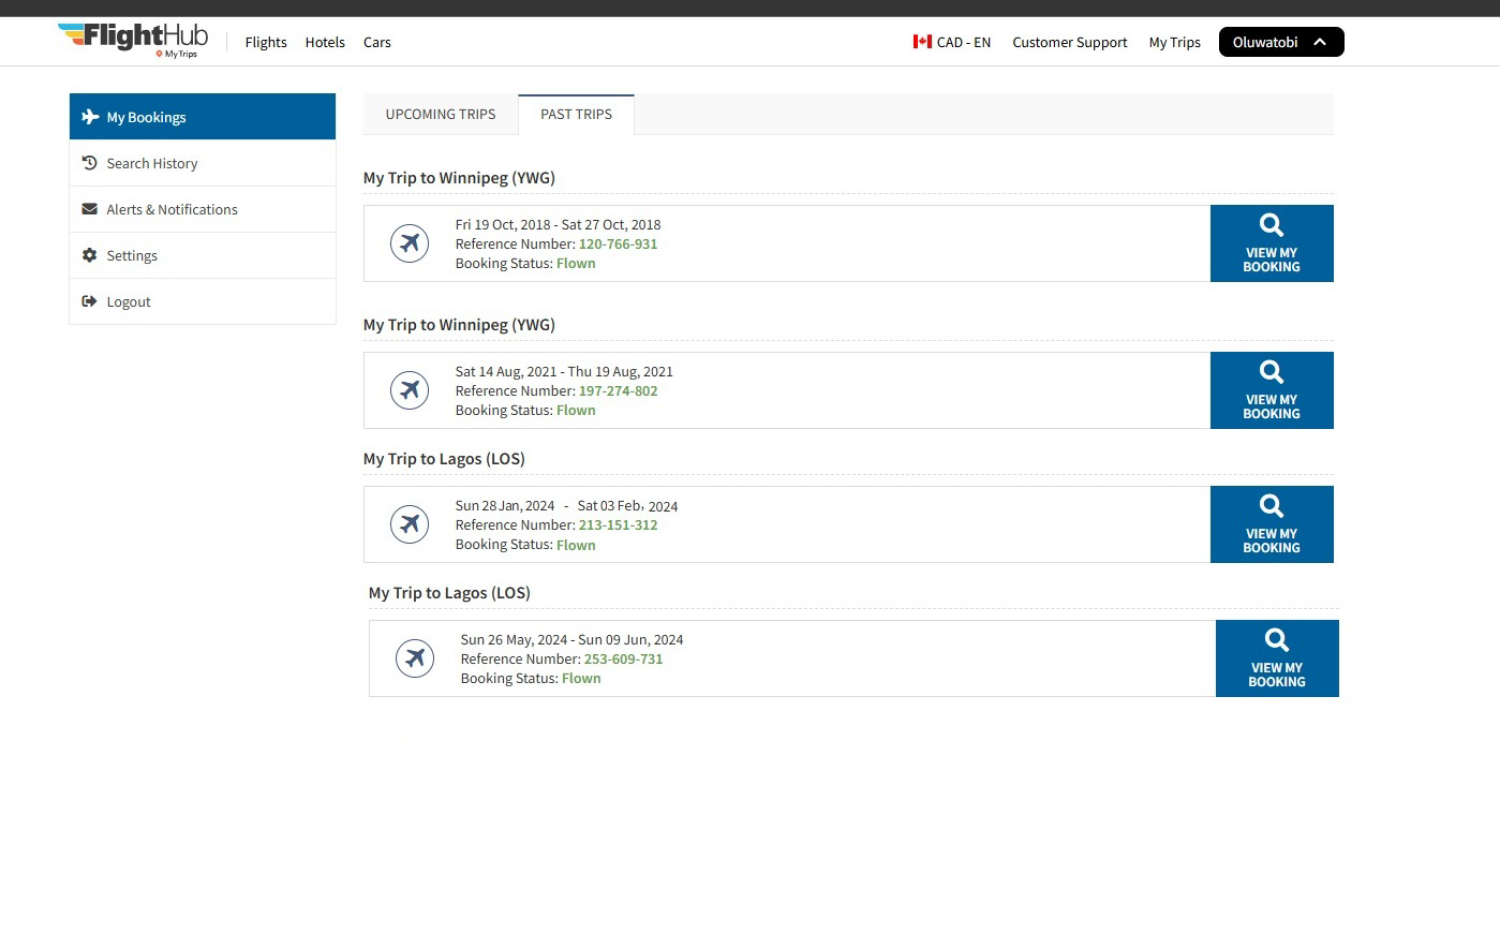Open the Customer Support link

point(1069,42)
